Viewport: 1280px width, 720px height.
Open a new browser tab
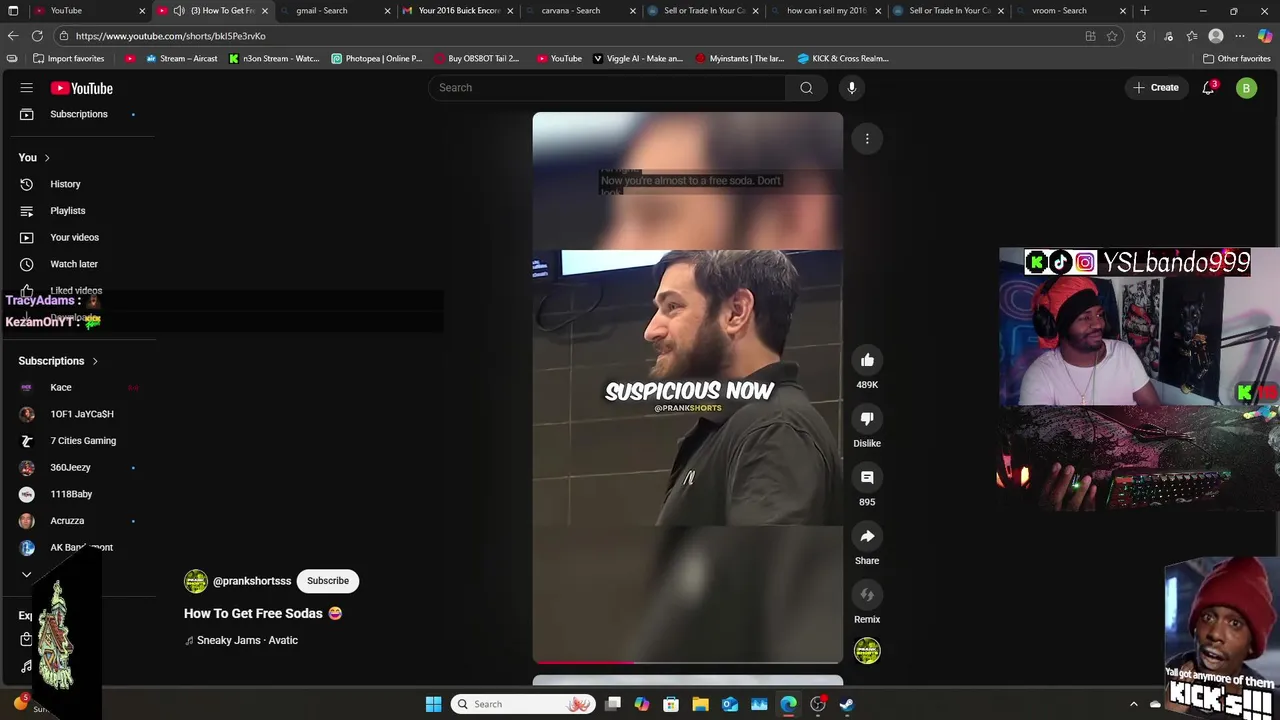pyautogui.click(x=1145, y=11)
